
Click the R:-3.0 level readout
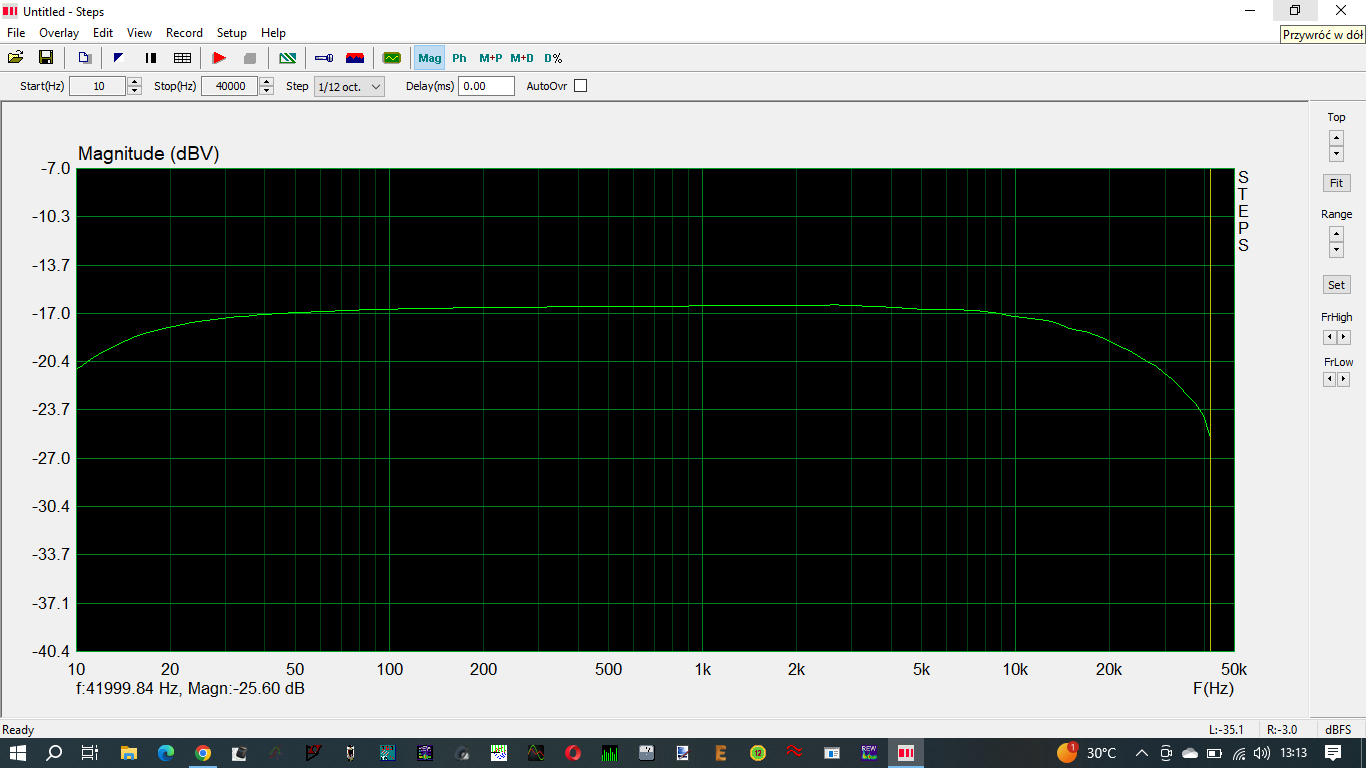click(1282, 730)
